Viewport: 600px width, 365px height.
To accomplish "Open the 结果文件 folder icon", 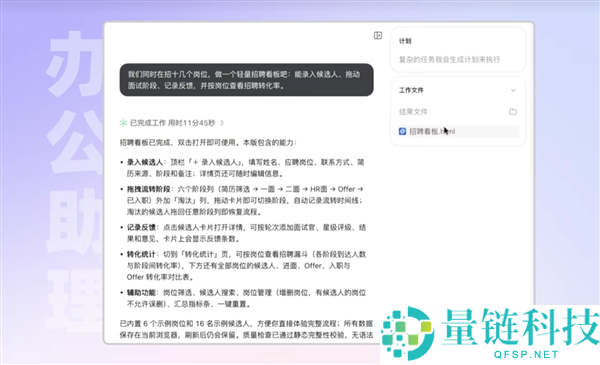I will pos(513,112).
